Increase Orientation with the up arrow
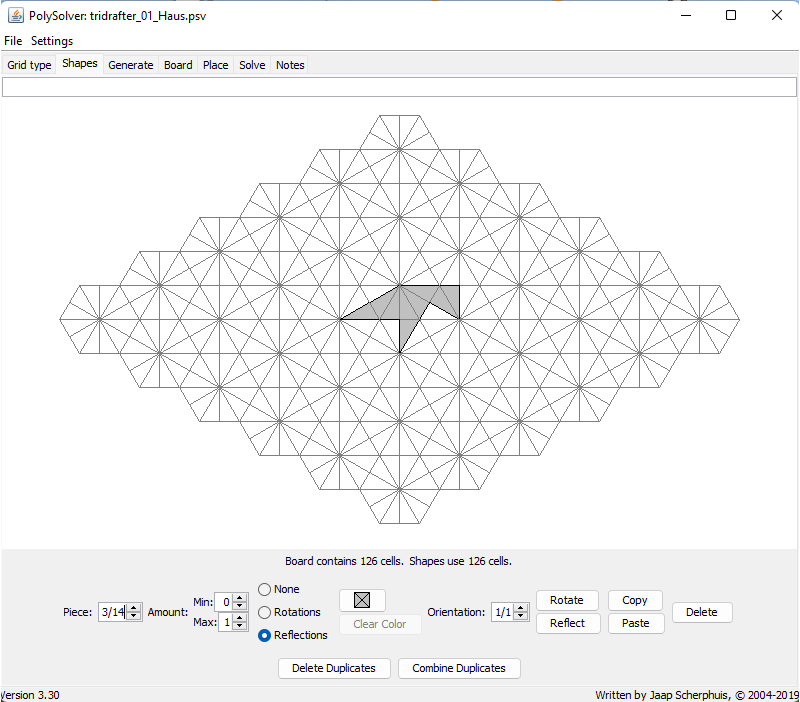 pos(520,608)
